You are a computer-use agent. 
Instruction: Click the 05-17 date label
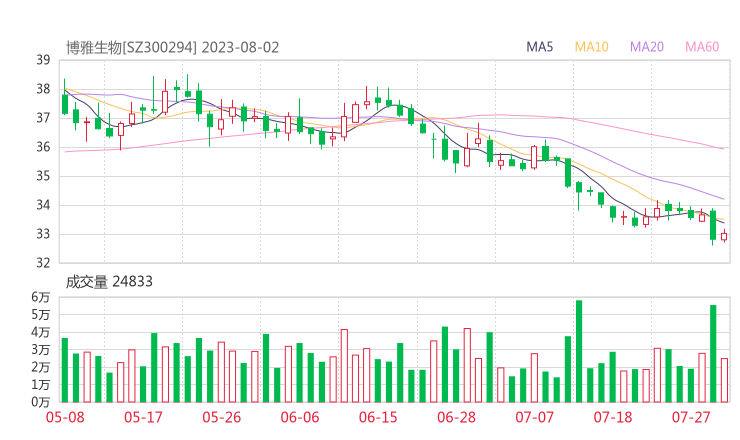point(143,417)
